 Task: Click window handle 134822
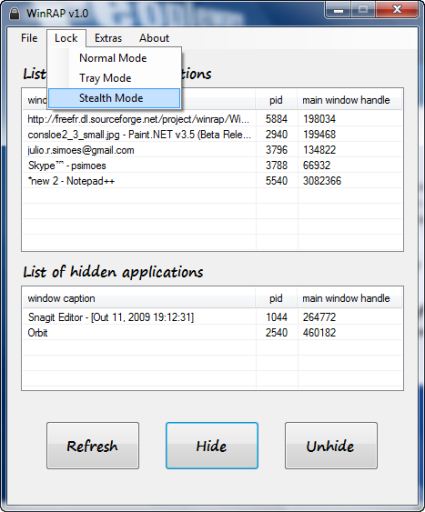(319, 150)
